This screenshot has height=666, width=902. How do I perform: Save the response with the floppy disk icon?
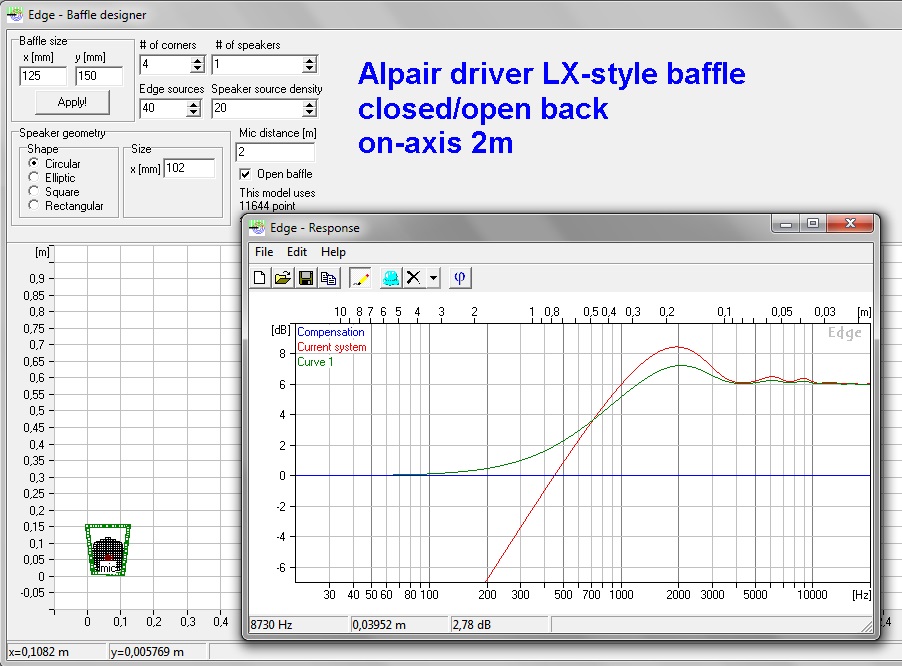point(306,278)
